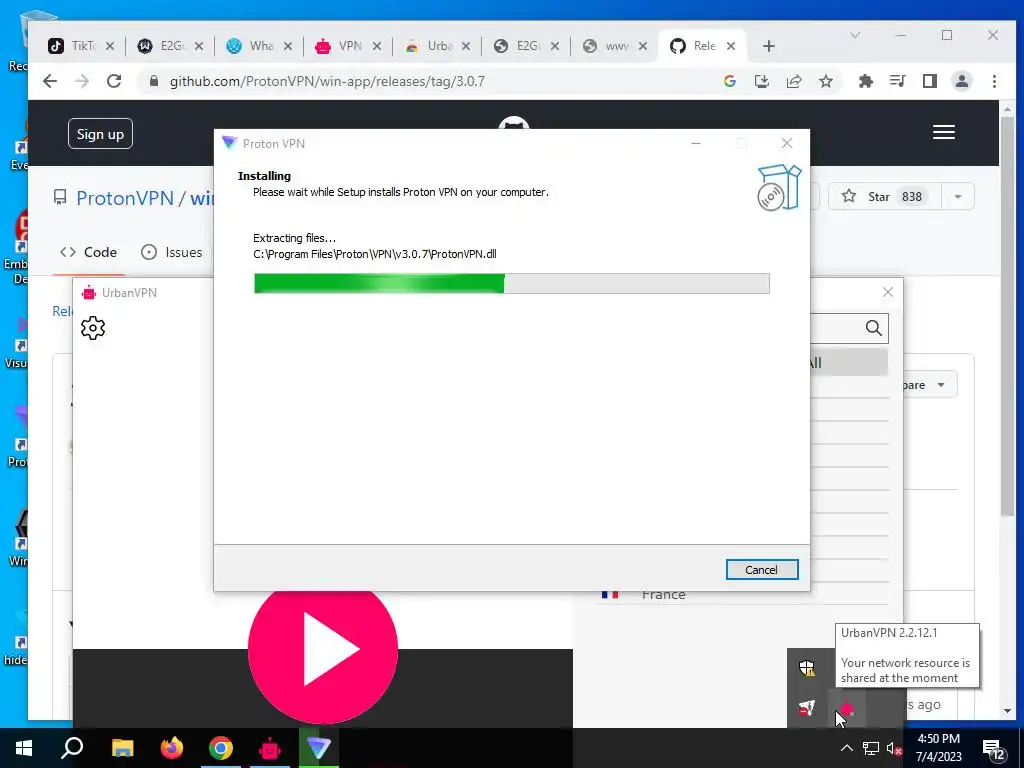Open a new Chrome tab
The width and height of the screenshot is (1024, 768).
tap(769, 46)
